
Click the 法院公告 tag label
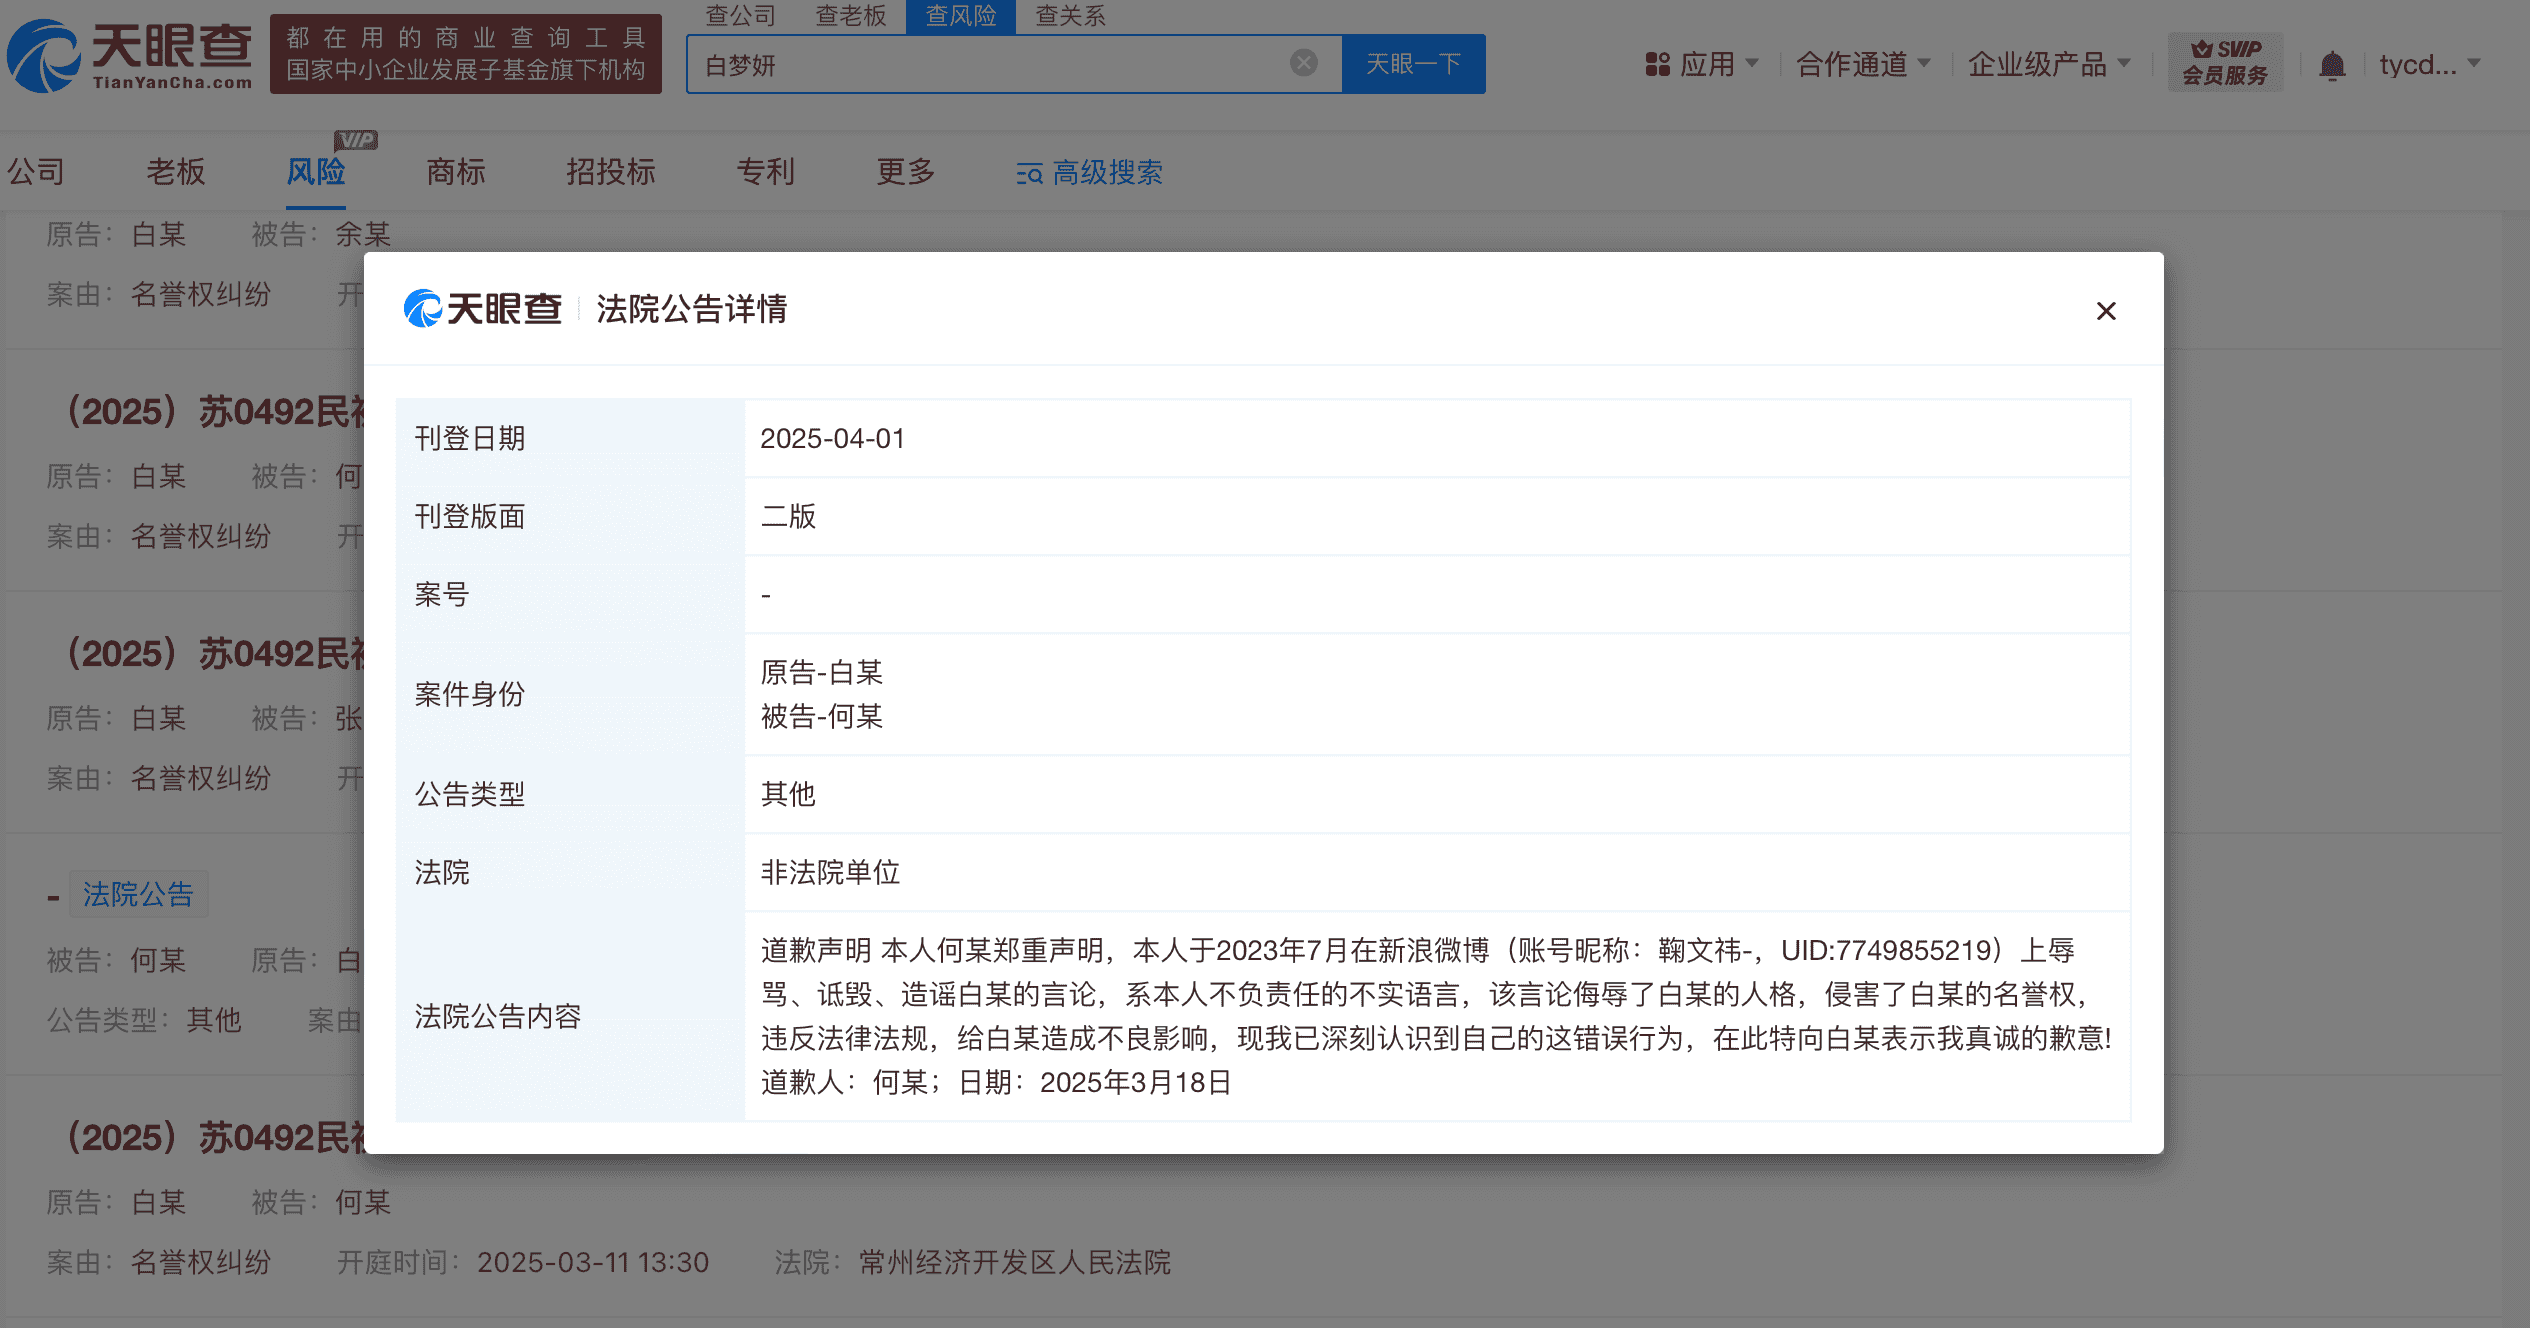[139, 894]
